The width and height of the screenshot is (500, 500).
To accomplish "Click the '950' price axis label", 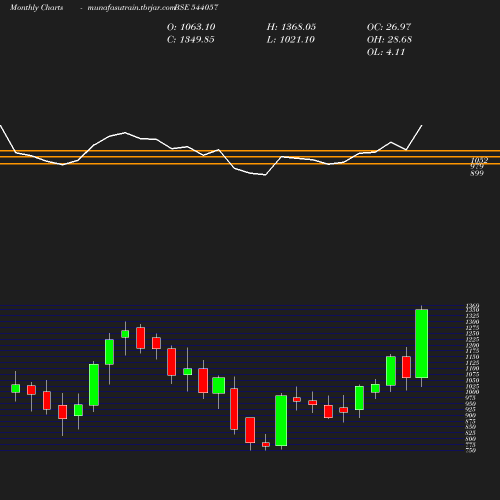I will (x=471, y=404).
